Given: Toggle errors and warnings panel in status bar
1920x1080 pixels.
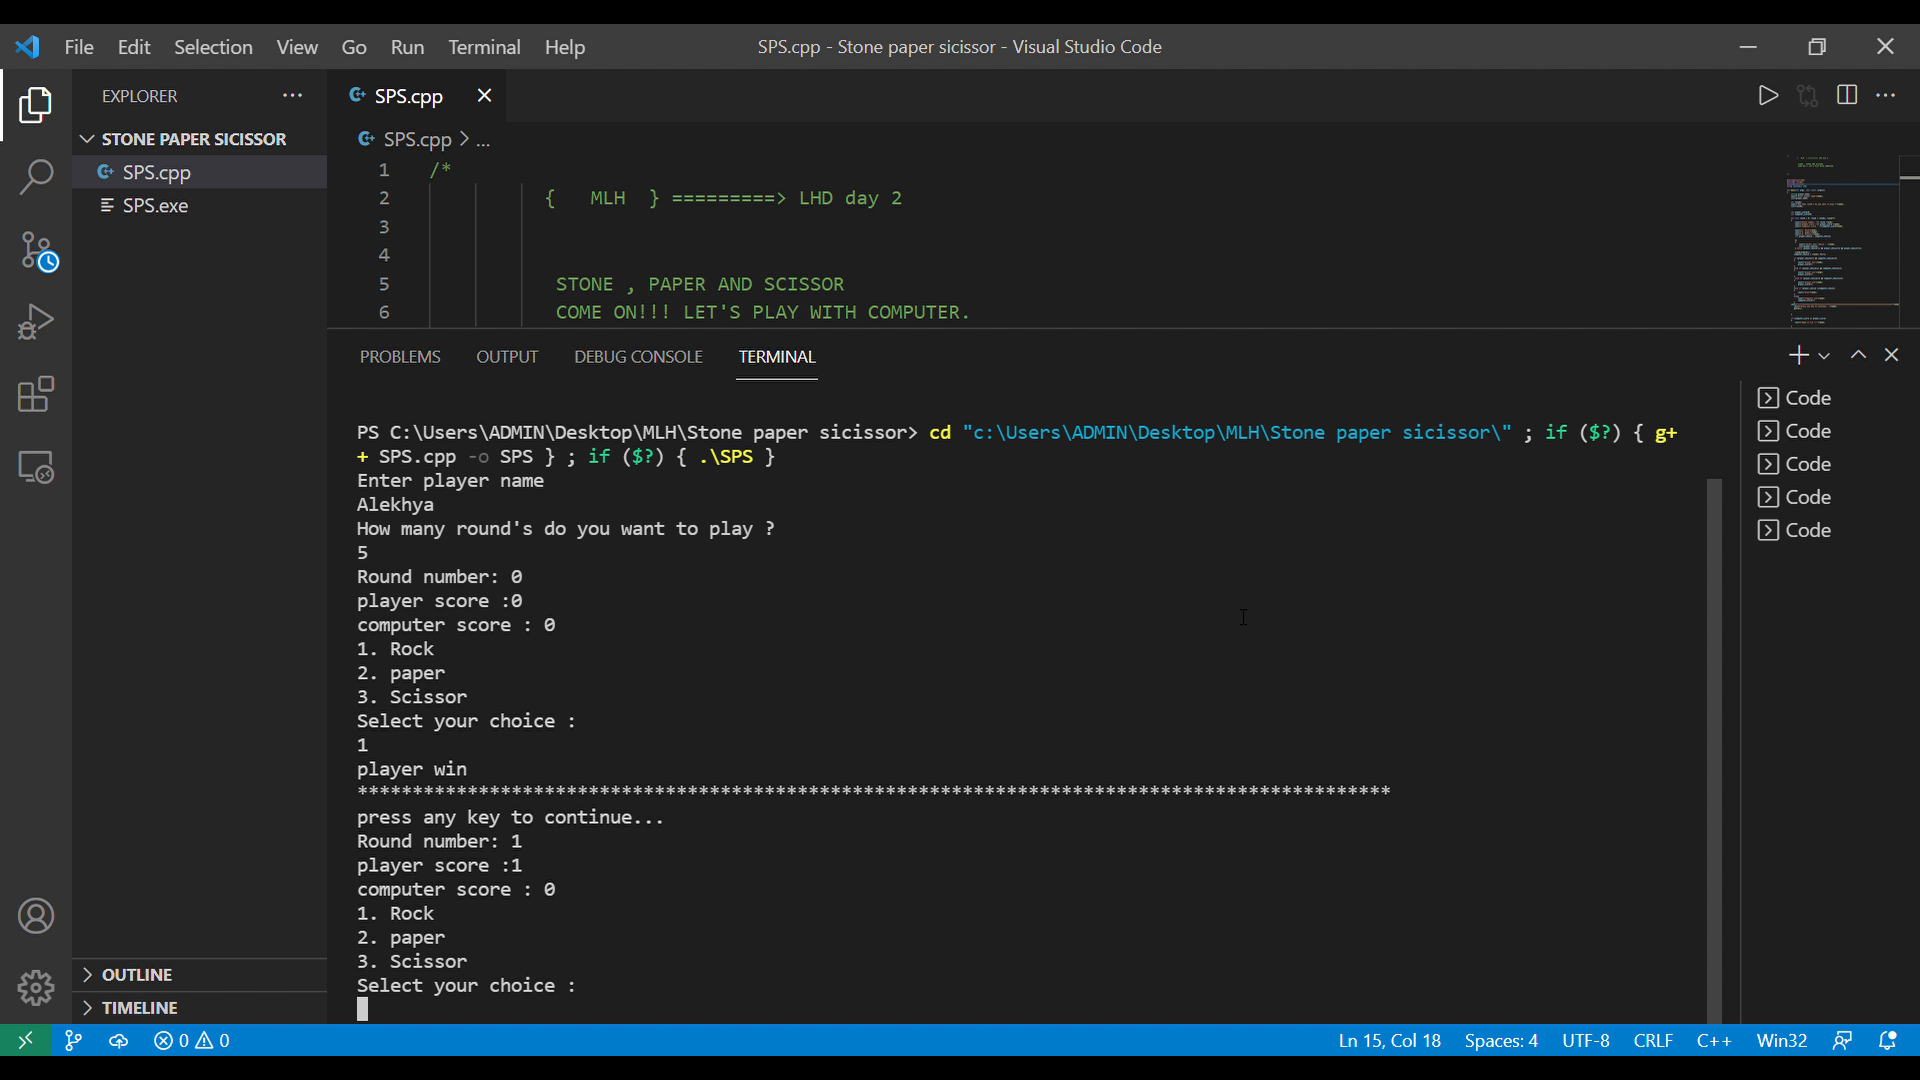Looking at the screenshot, I should point(192,1041).
